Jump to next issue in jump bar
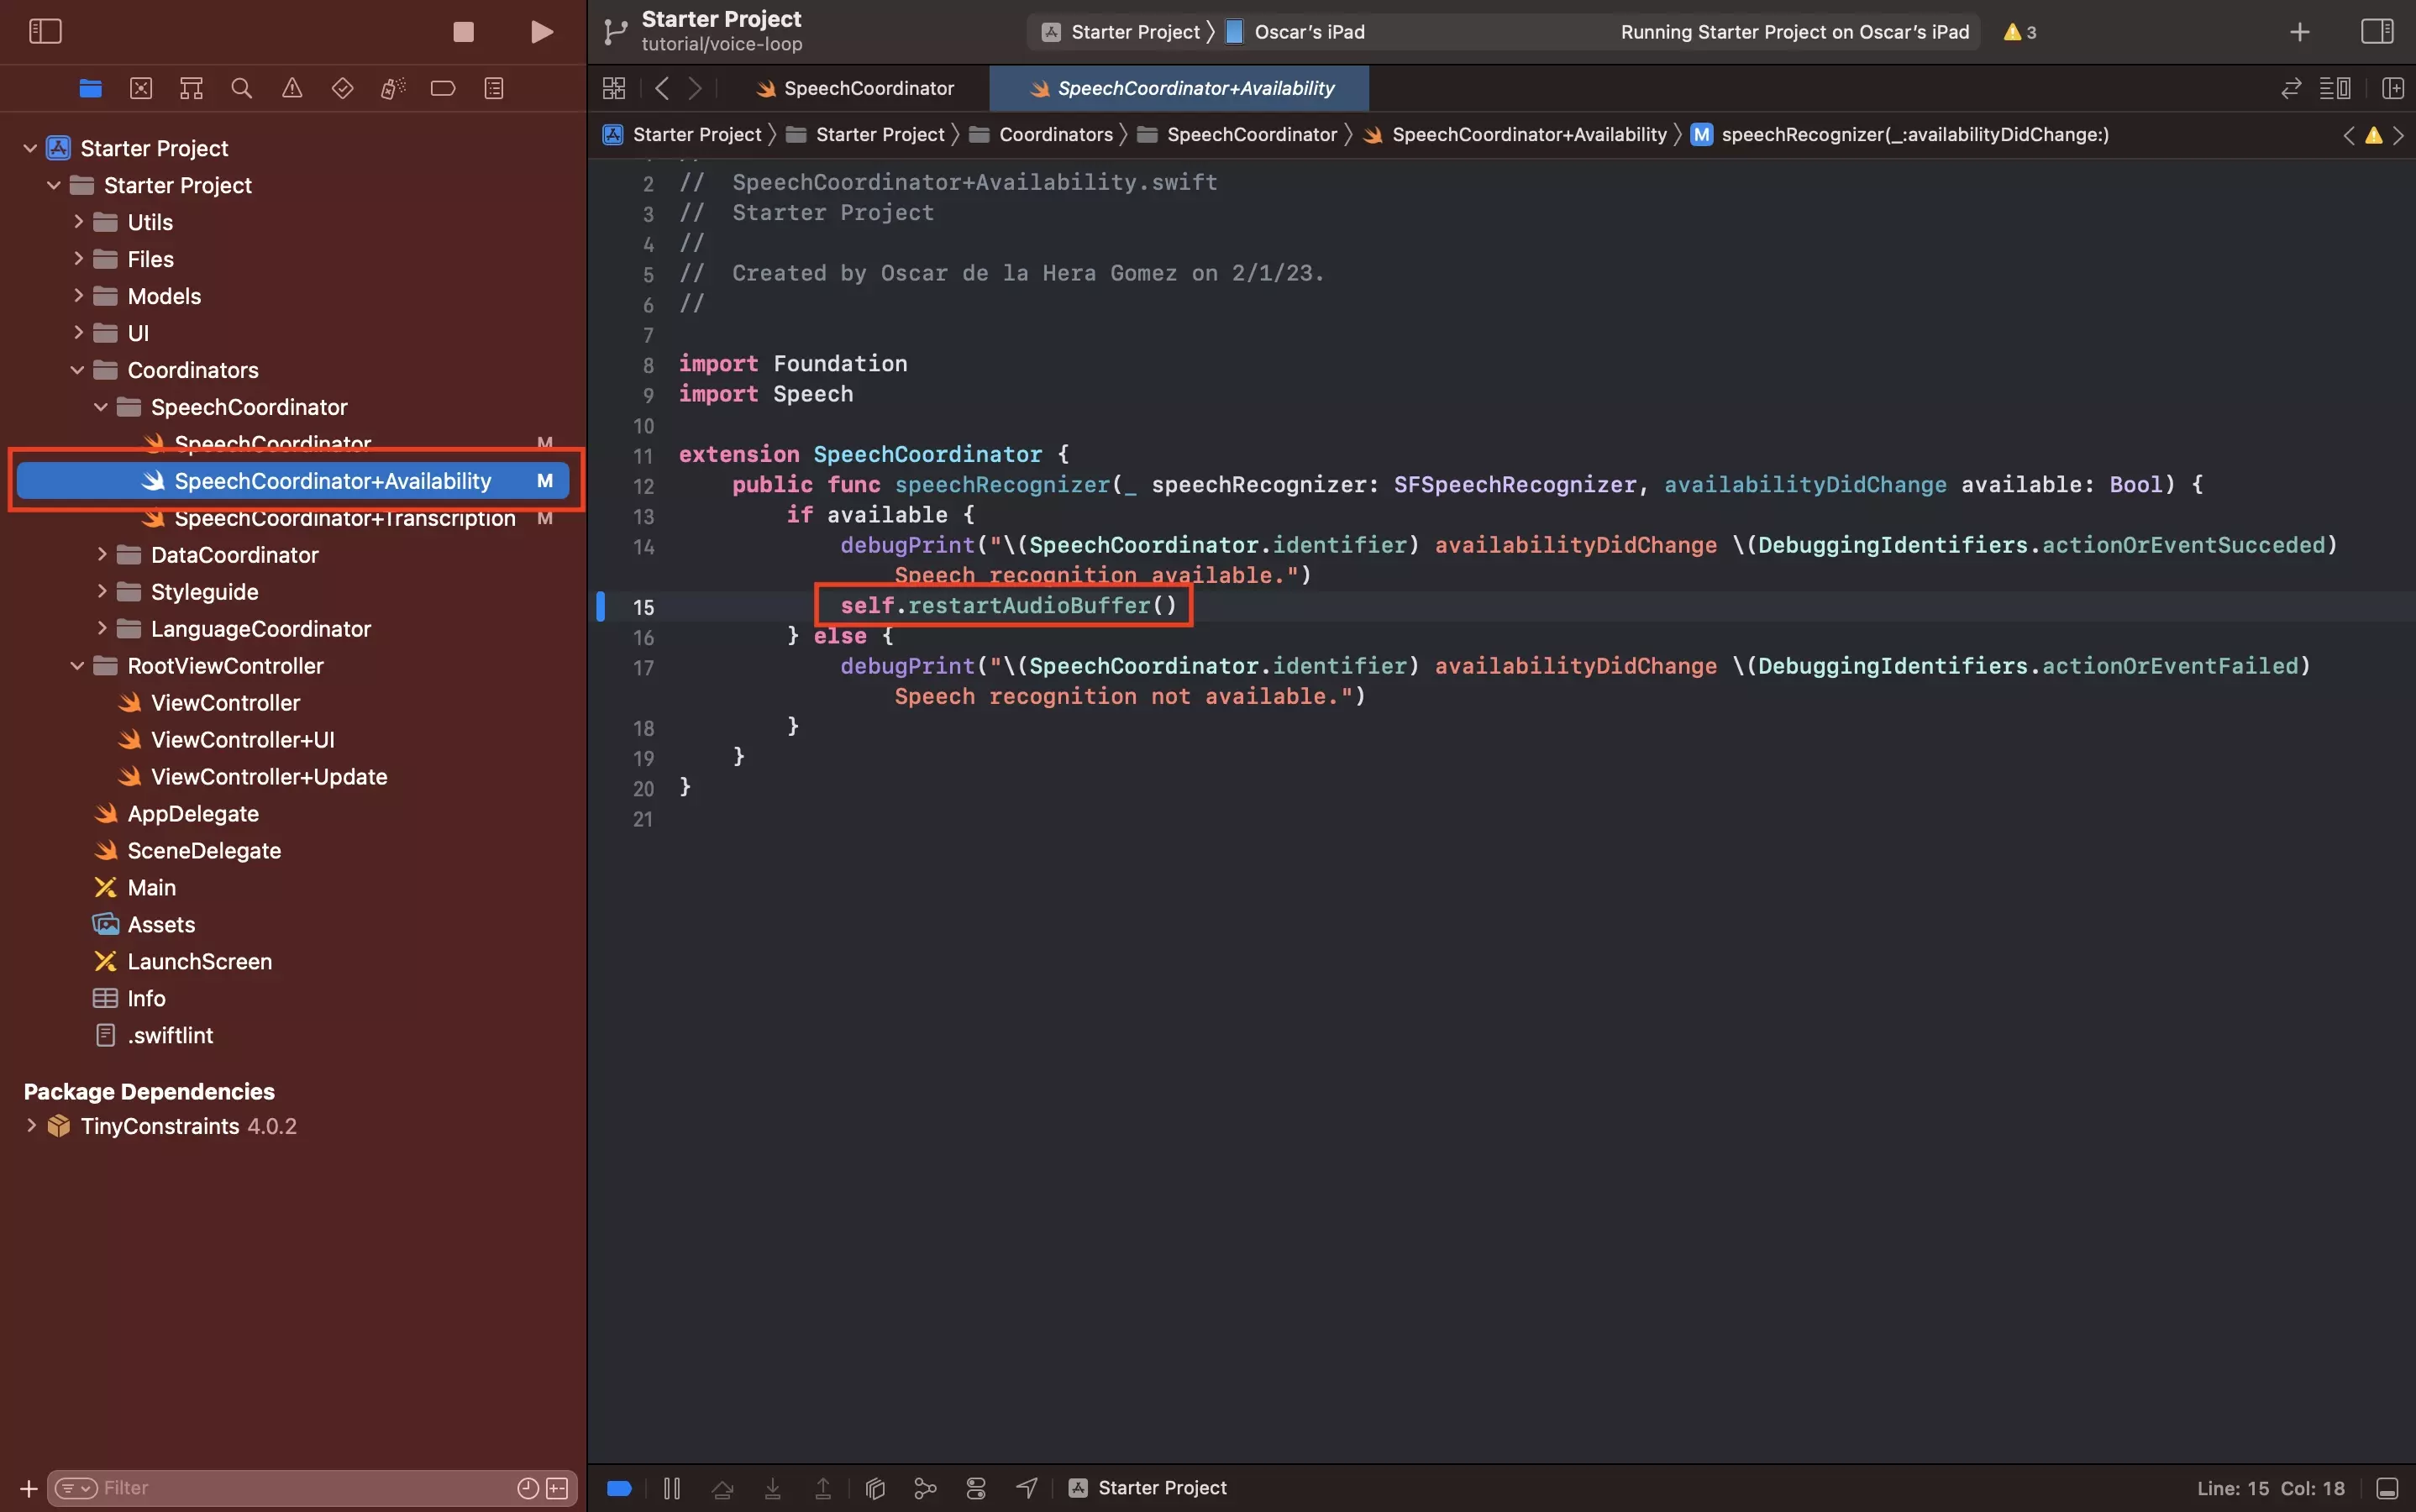 click(x=2398, y=135)
